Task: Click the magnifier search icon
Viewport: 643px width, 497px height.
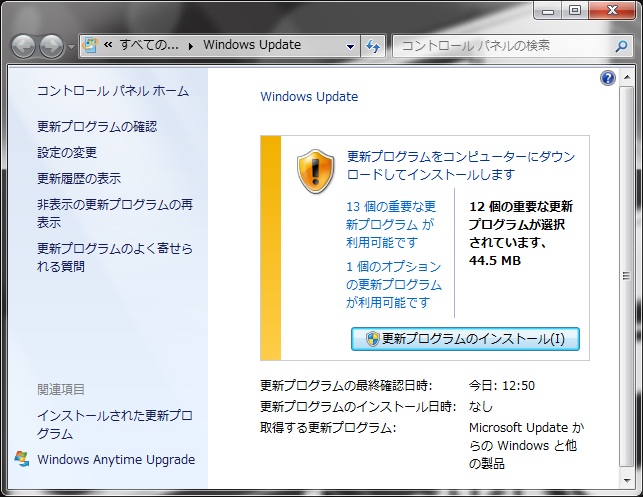Action: click(x=621, y=46)
